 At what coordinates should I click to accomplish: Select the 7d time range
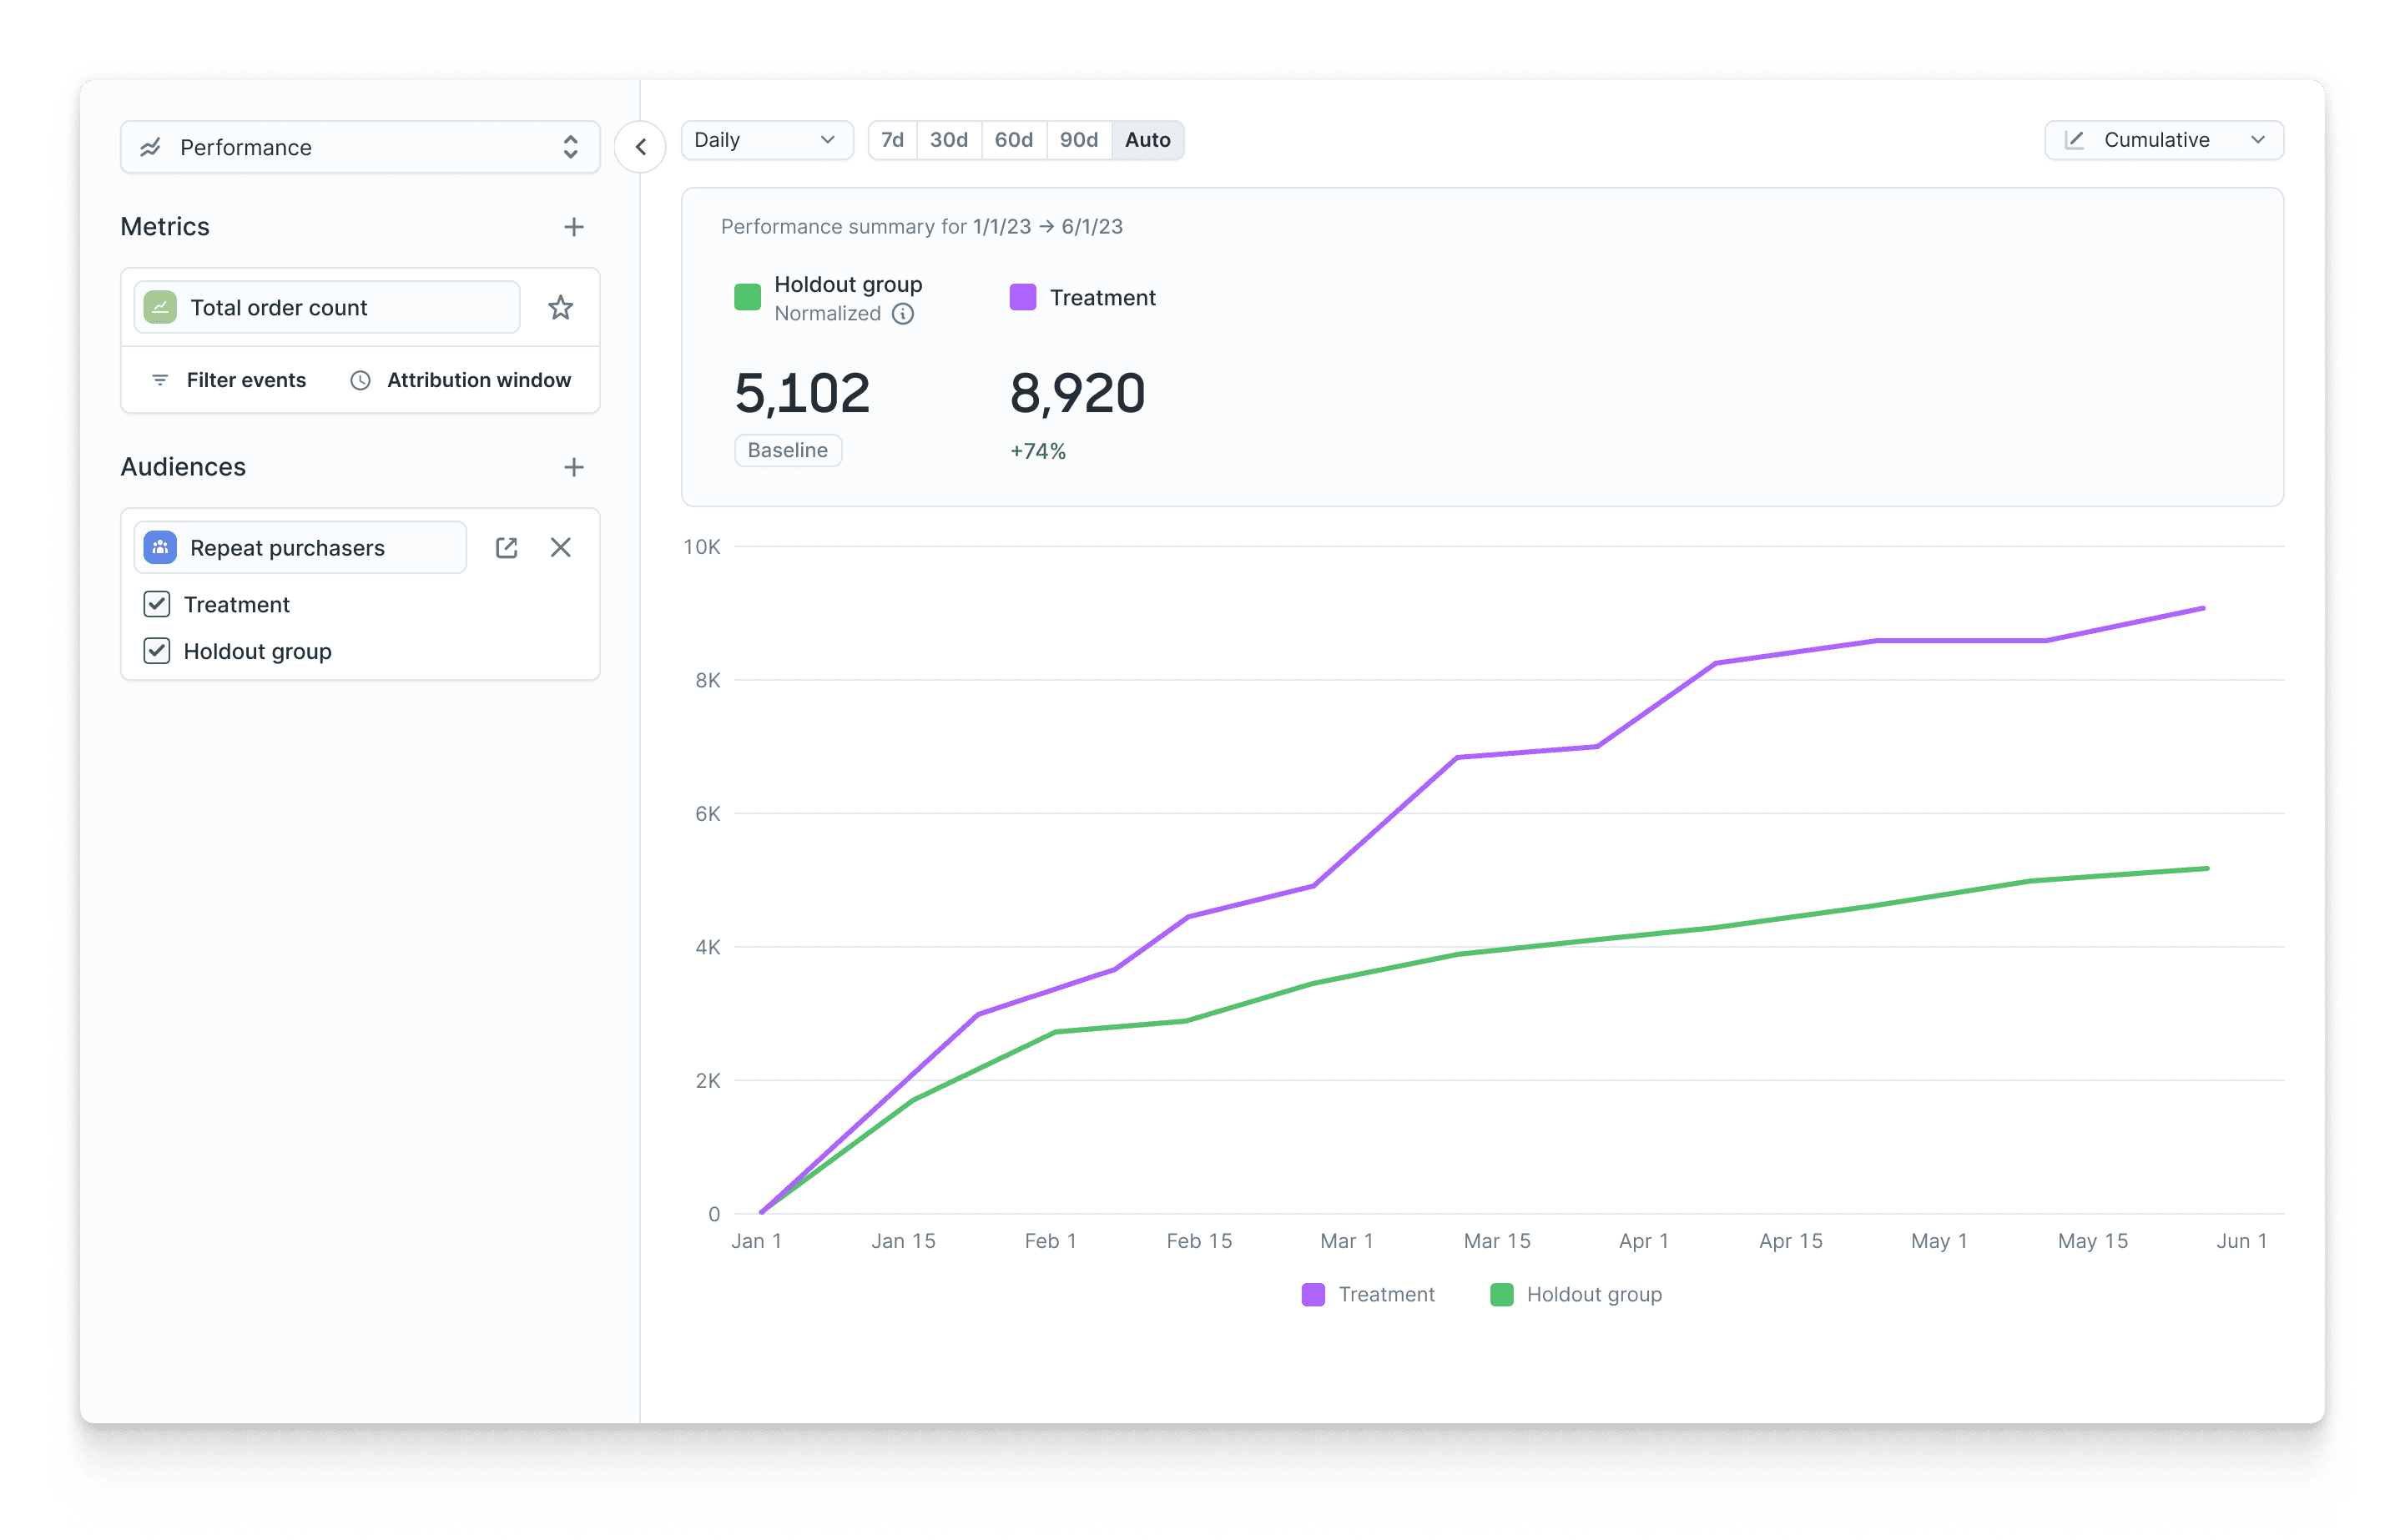click(x=892, y=140)
